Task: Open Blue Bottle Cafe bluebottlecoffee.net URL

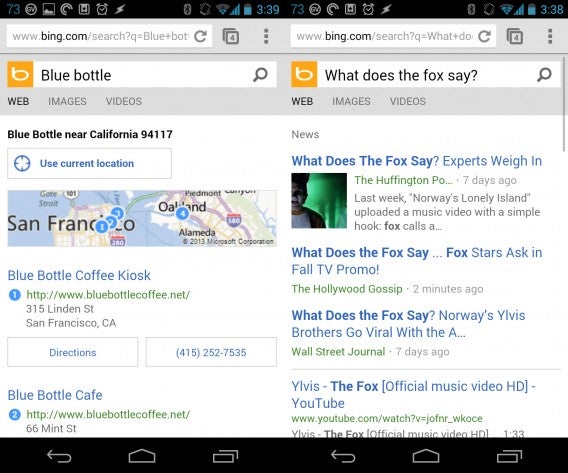Action: click(x=108, y=414)
